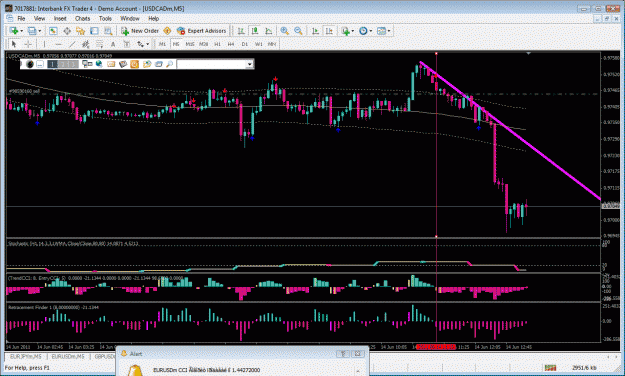Set timeframe to D1
Viewport: 625px width, 376px height.
245,44
